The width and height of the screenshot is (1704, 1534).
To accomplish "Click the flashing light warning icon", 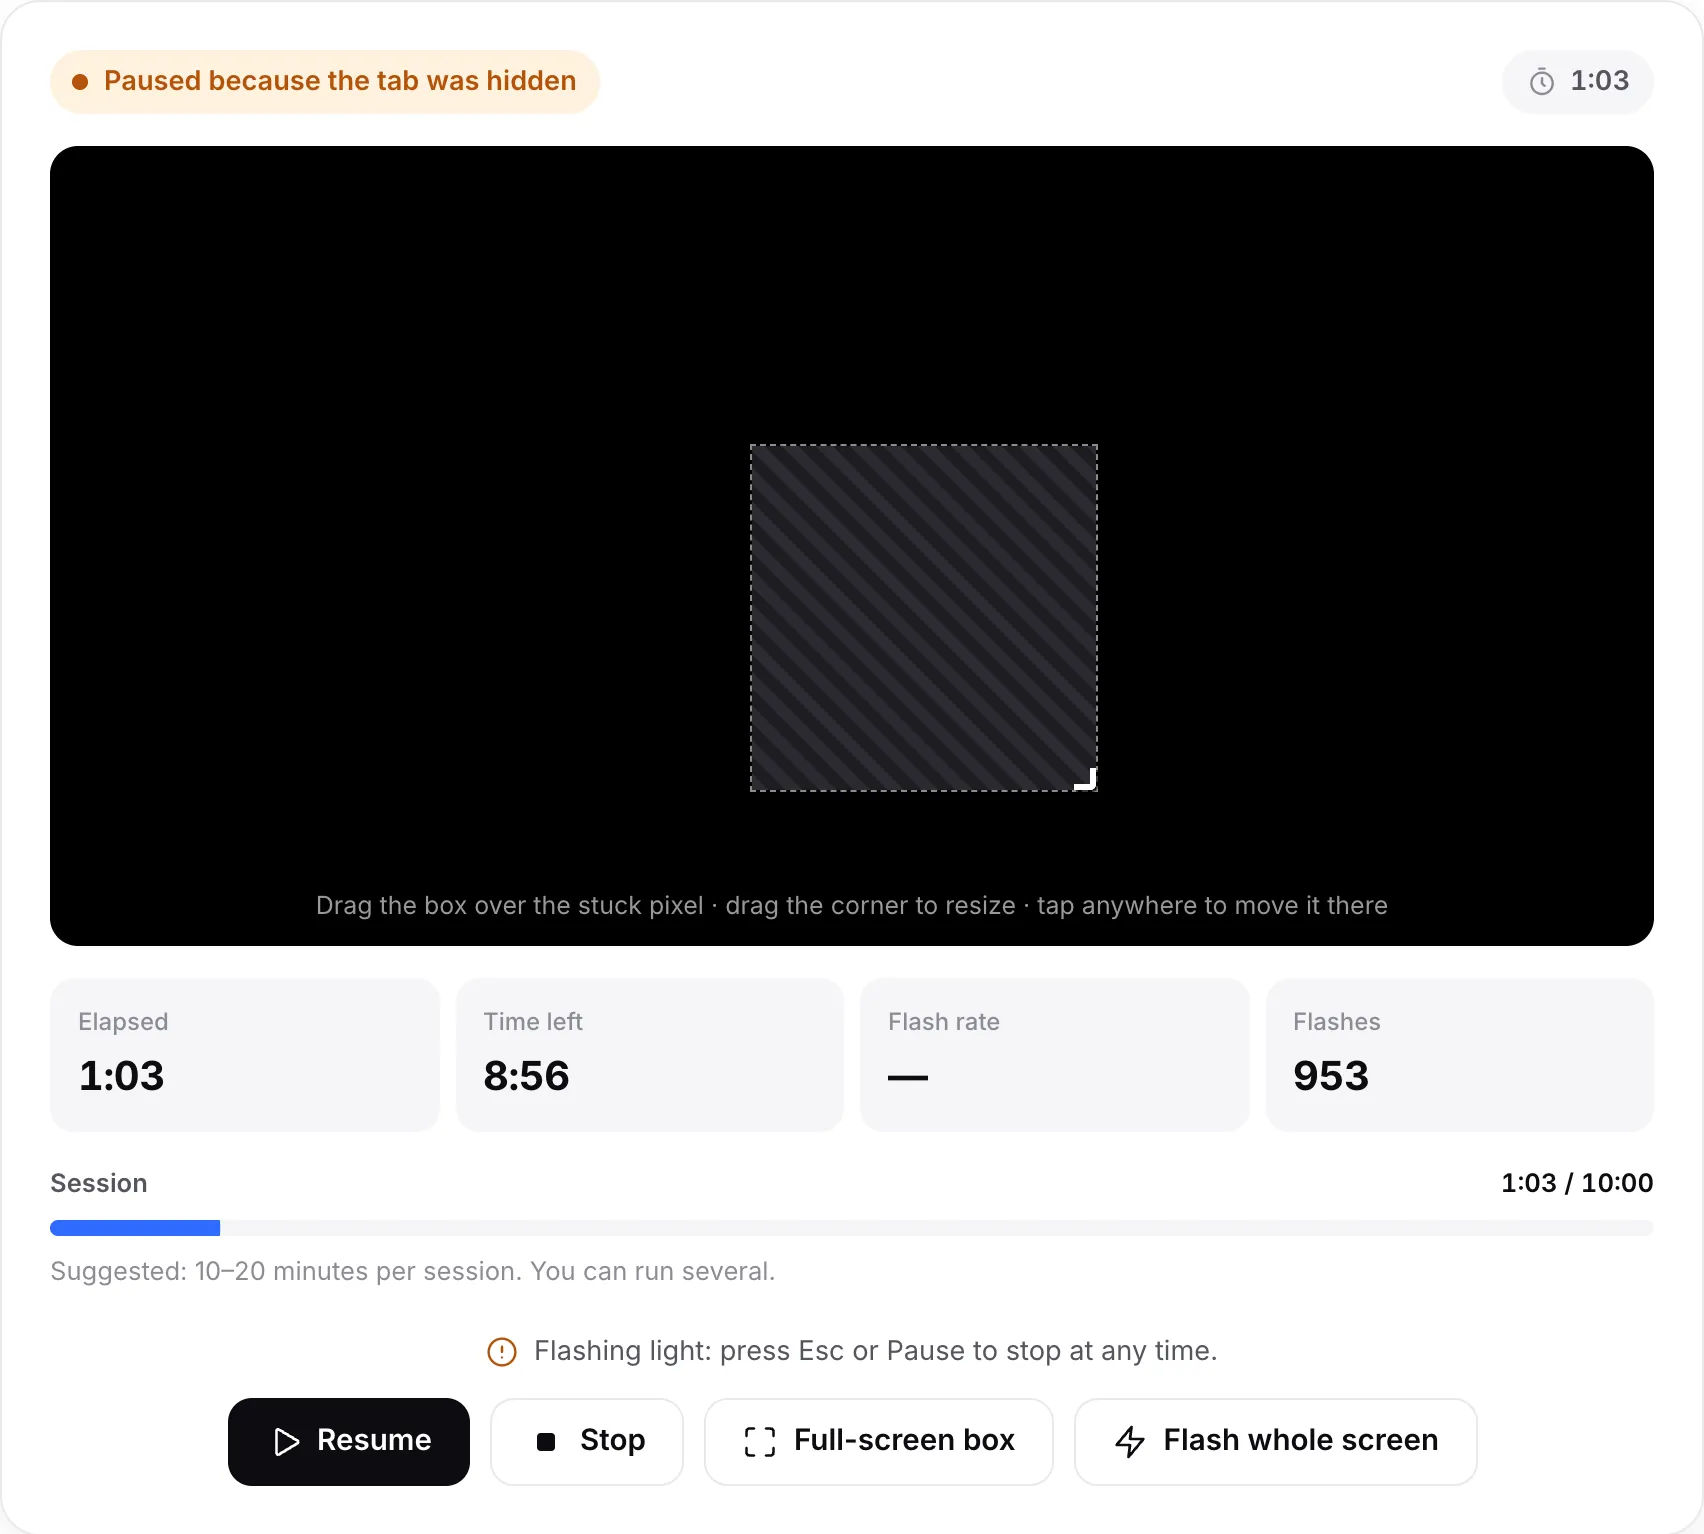I will [x=502, y=1352].
